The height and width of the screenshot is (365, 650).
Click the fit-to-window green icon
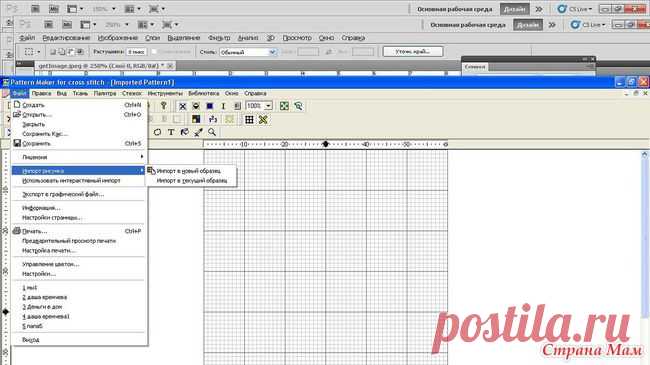(284, 106)
